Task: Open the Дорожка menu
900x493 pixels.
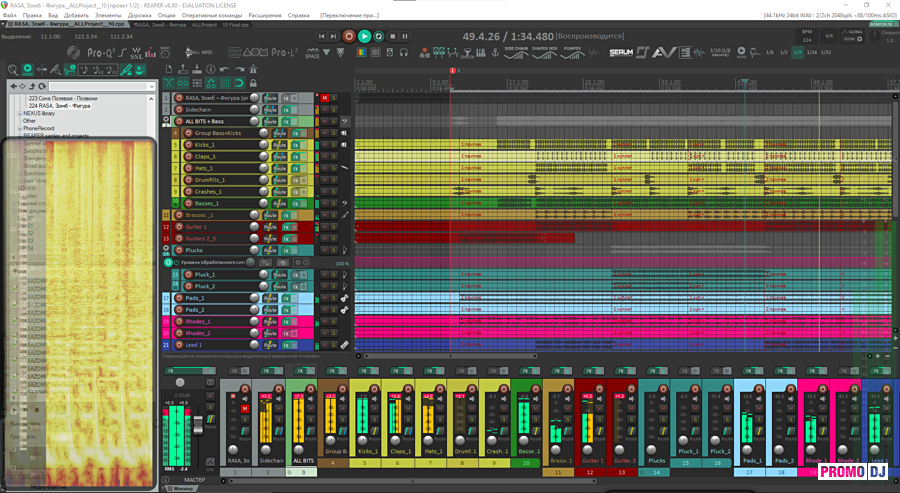Action: coord(138,16)
